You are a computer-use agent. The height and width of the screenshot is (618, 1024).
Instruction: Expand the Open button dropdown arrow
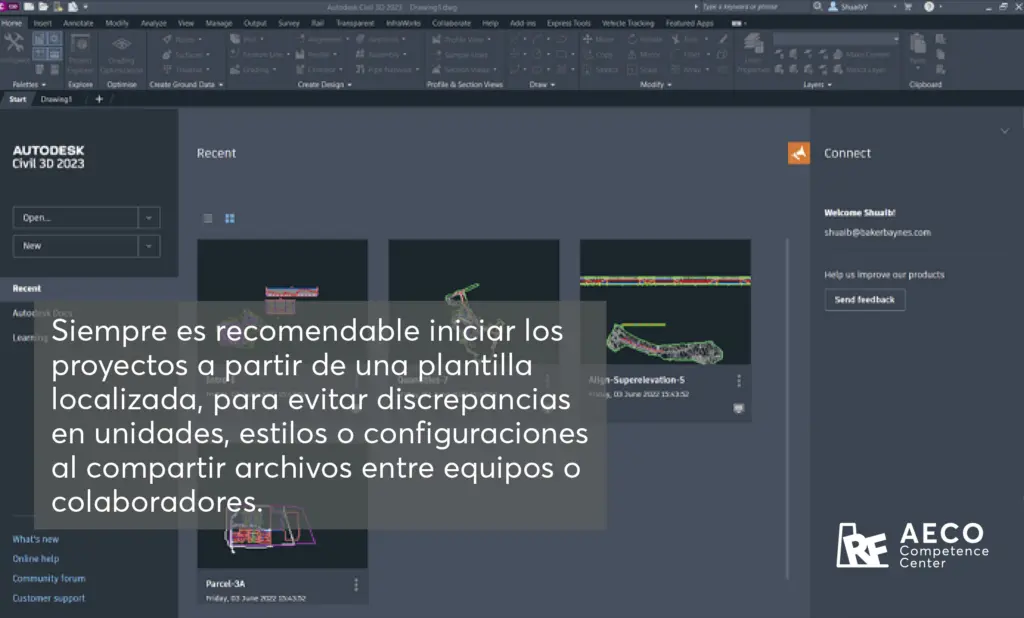click(x=149, y=217)
